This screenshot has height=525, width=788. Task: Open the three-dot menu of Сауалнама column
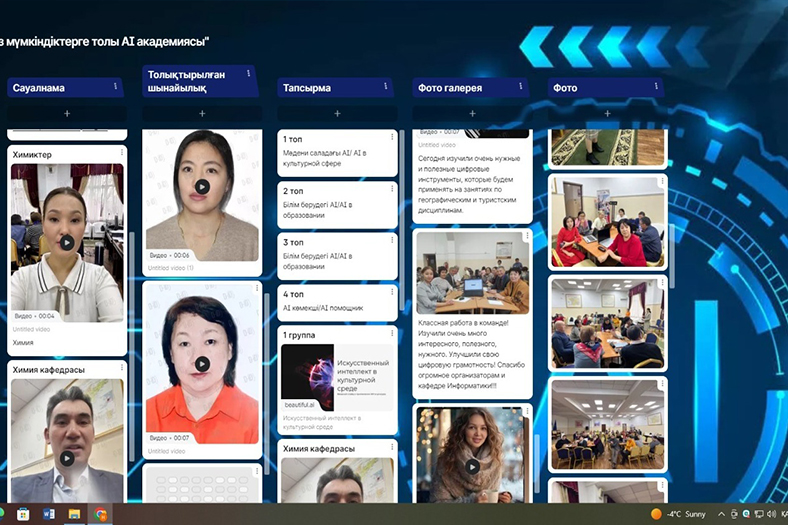point(114,87)
